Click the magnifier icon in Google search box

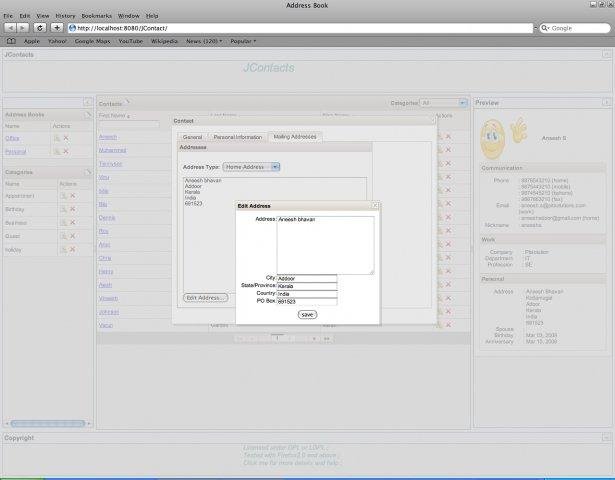(545, 28)
